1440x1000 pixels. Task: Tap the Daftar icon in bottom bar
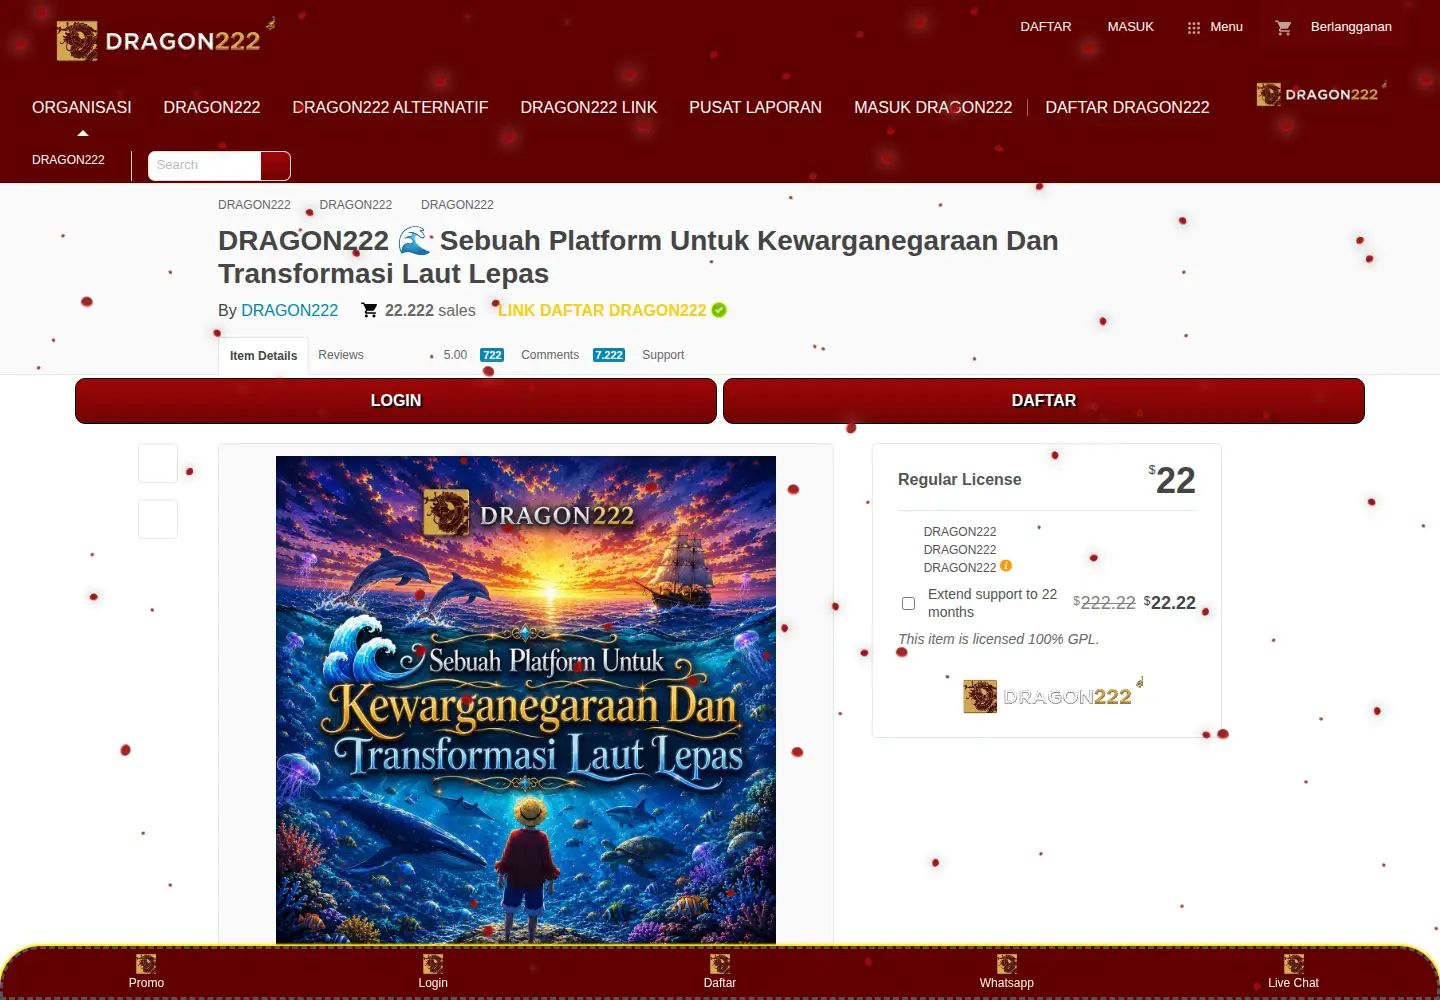(720, 963)
